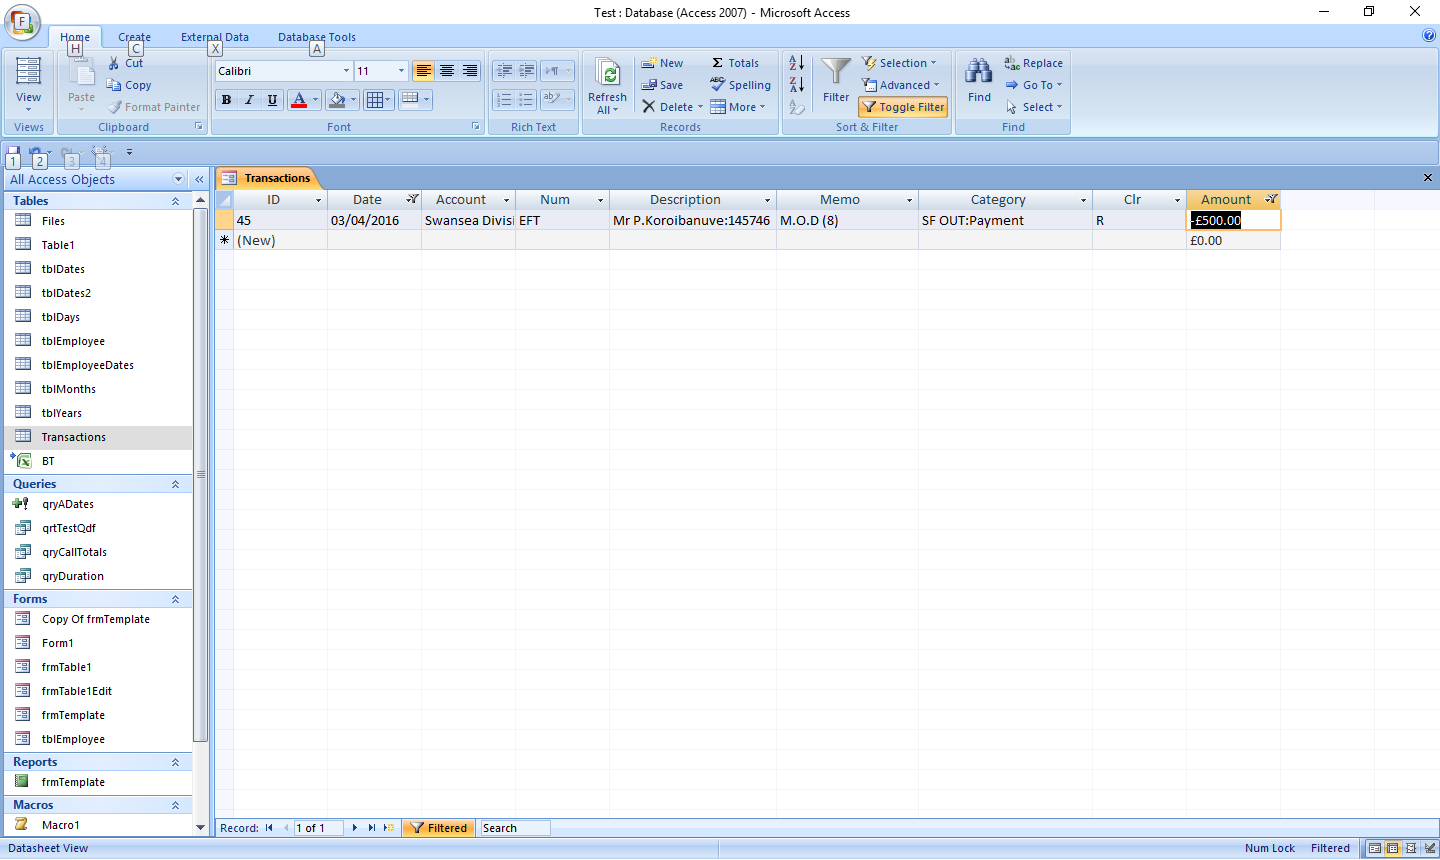Sort descending Z to A

(x=796, y=85)
